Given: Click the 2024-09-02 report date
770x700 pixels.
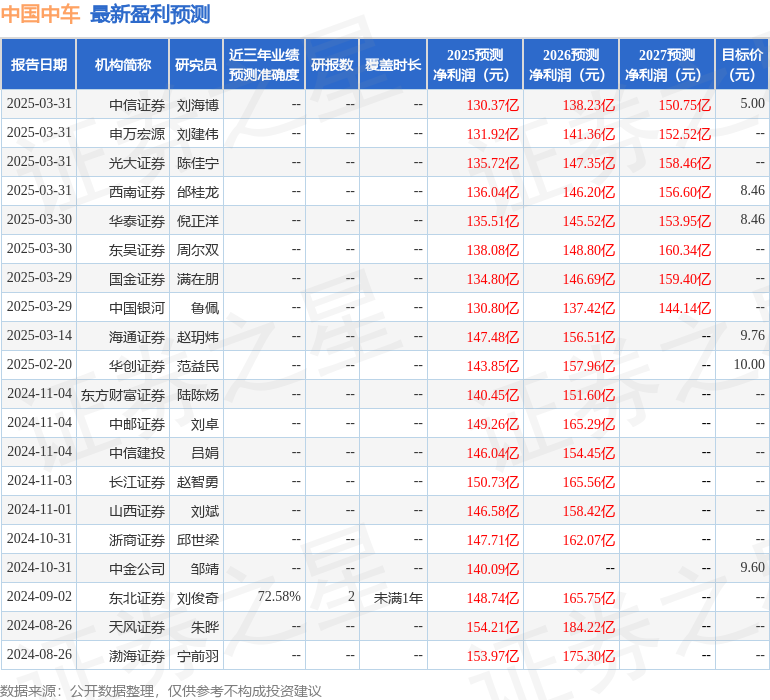Looking at the screenshot, I should 39,596.
